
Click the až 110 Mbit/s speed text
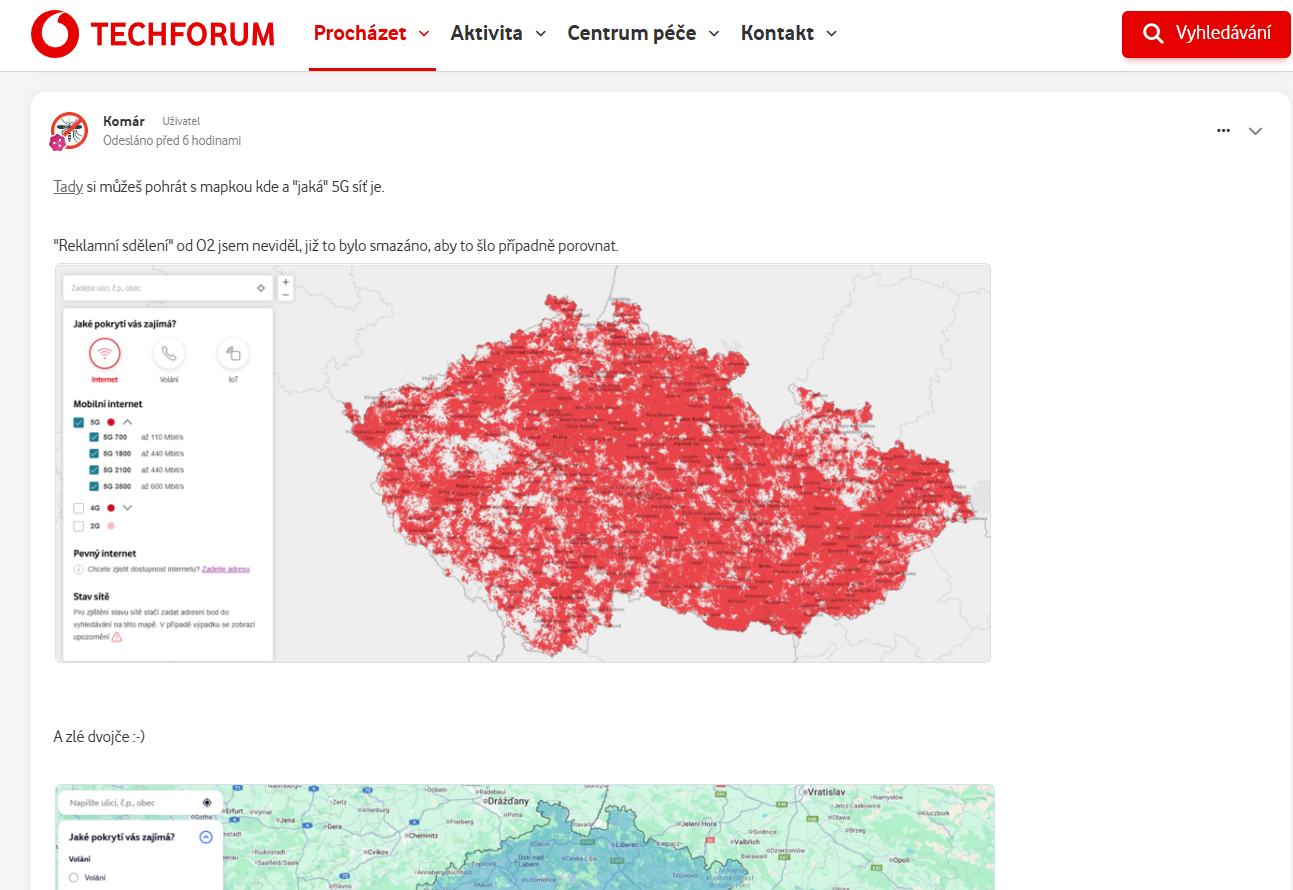pyautogui.click(x=162, y=438)
